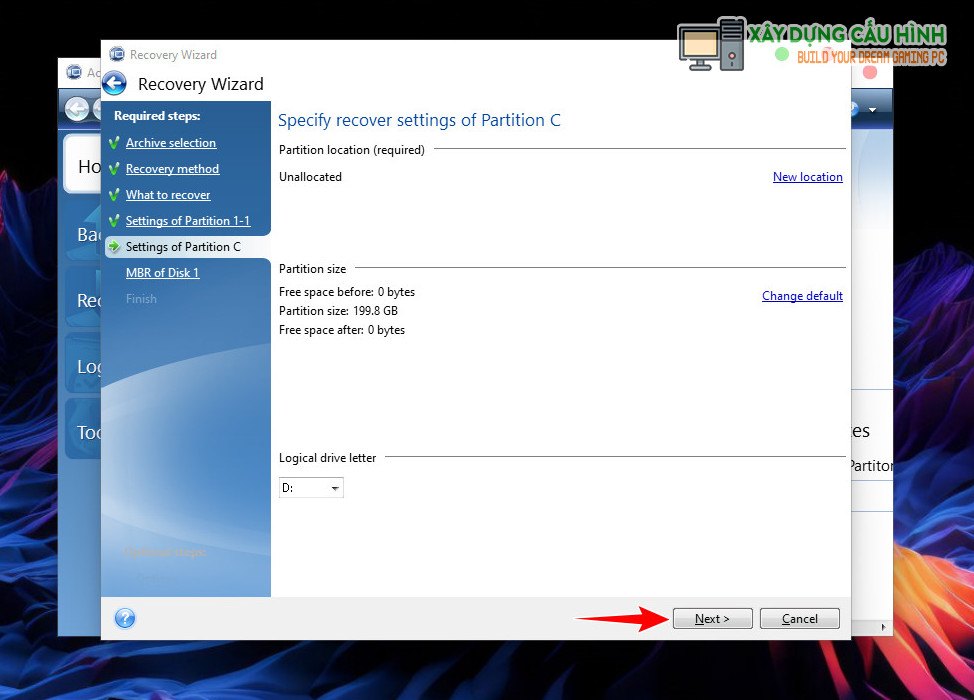974x700 pixels.
Task: Return to Settings of Partition 1-1
Action: pos(187,221)
